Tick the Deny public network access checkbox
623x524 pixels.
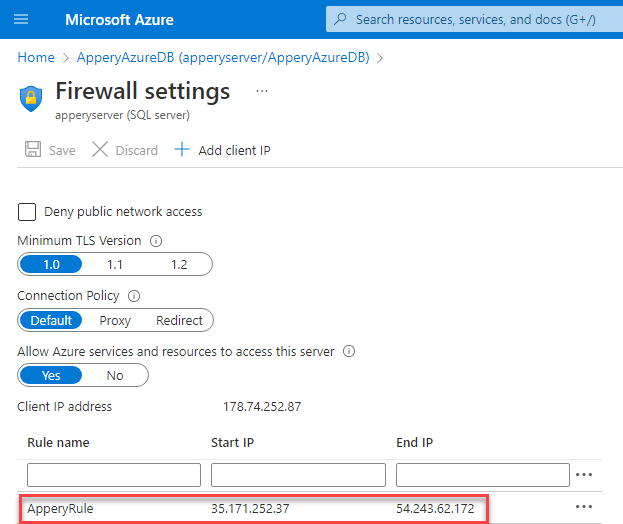[27, 212]
